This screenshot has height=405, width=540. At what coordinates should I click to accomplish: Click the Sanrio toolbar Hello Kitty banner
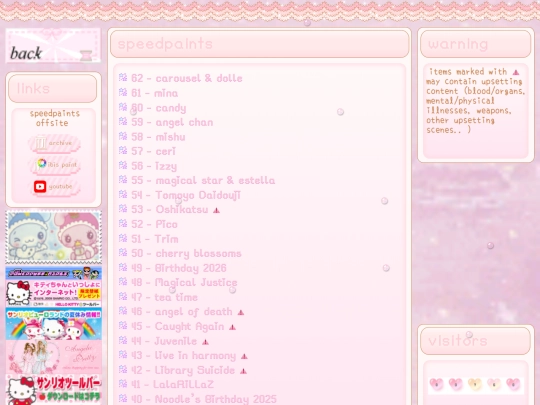53,390
